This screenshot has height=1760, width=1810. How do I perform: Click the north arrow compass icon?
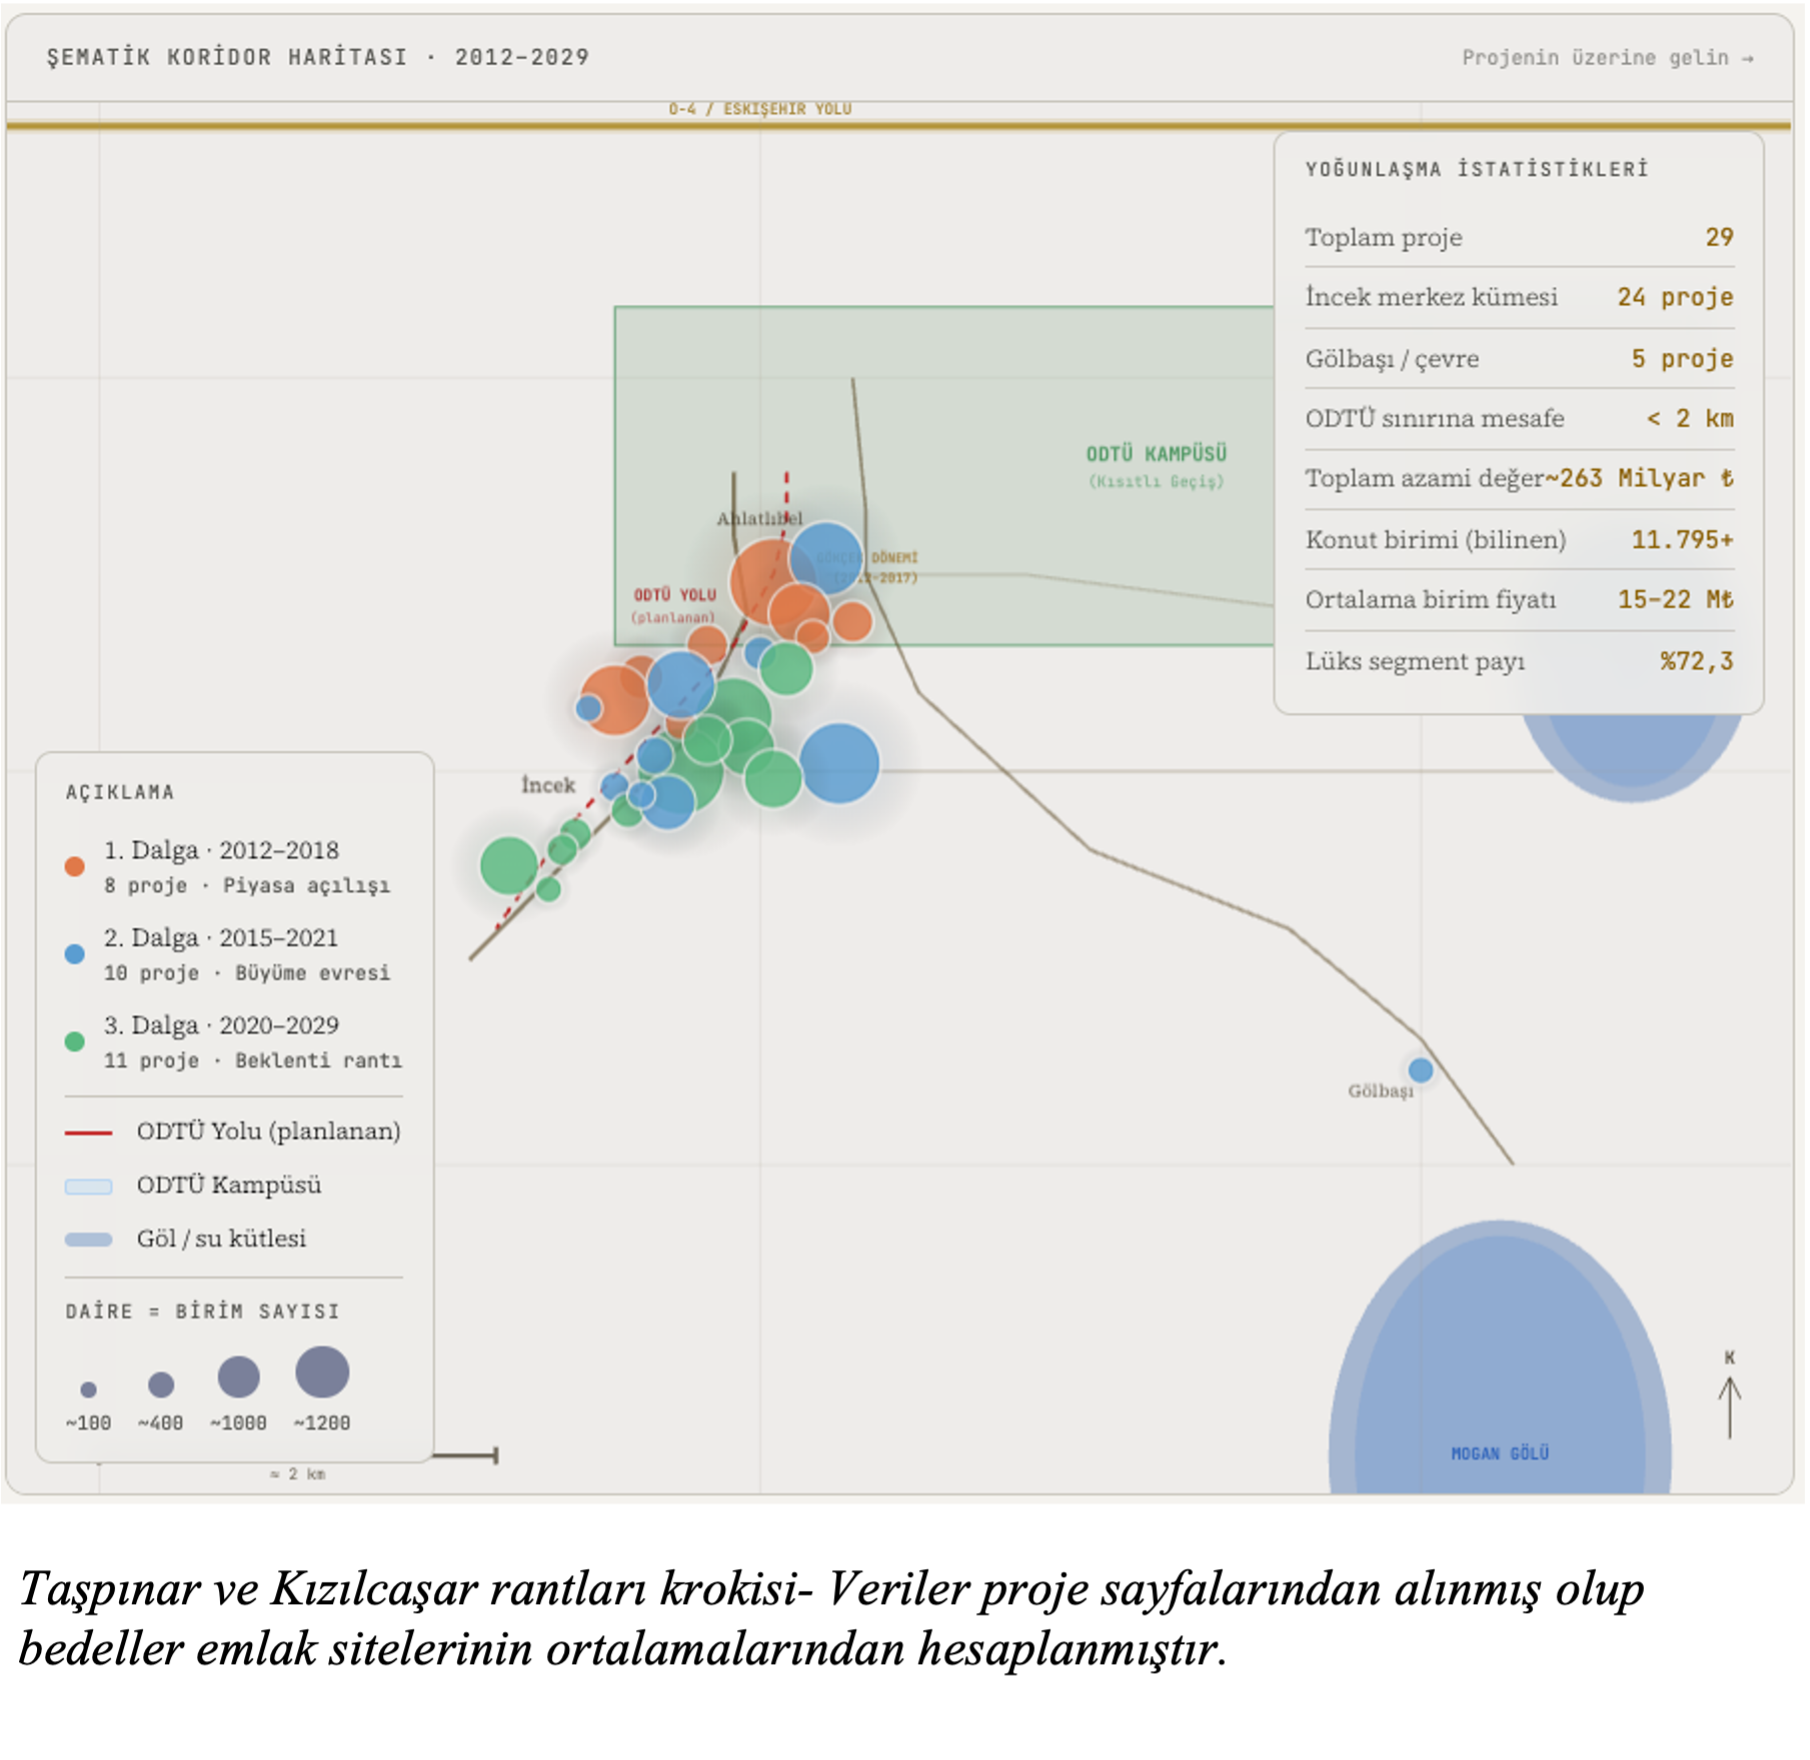tap(1730, 1397)
